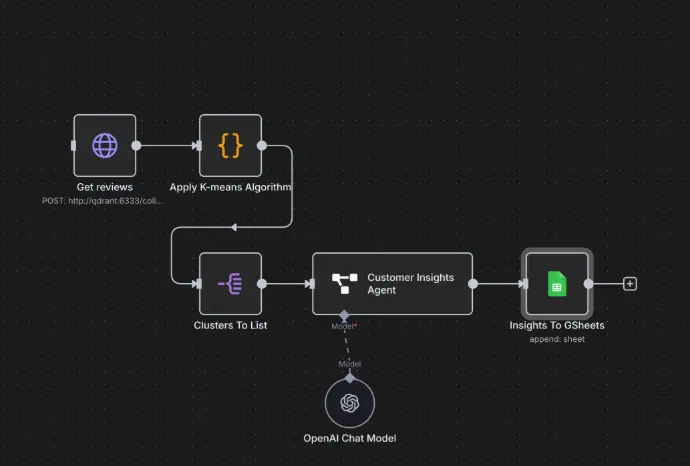Click the "Insights To GSheets" label text

[x=556, y=325]
